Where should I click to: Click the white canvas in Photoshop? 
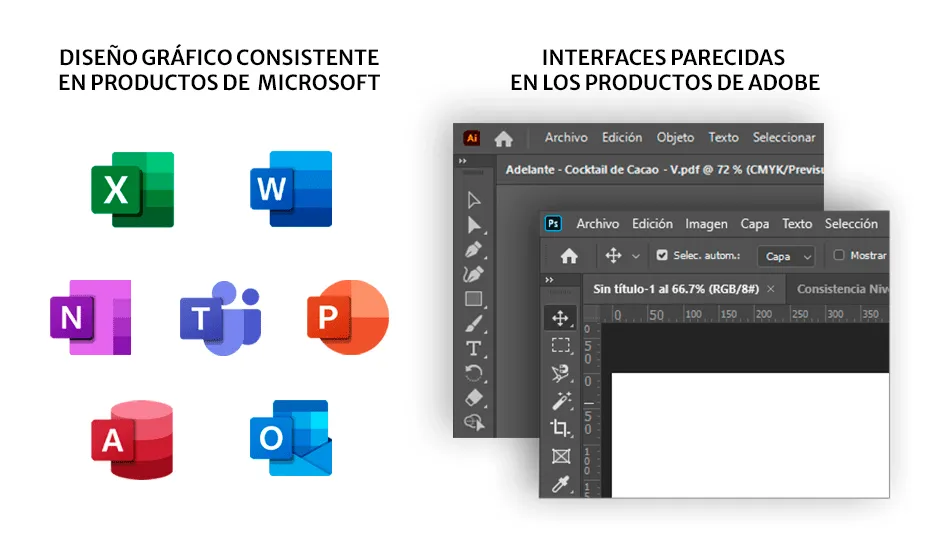point(750,435)
